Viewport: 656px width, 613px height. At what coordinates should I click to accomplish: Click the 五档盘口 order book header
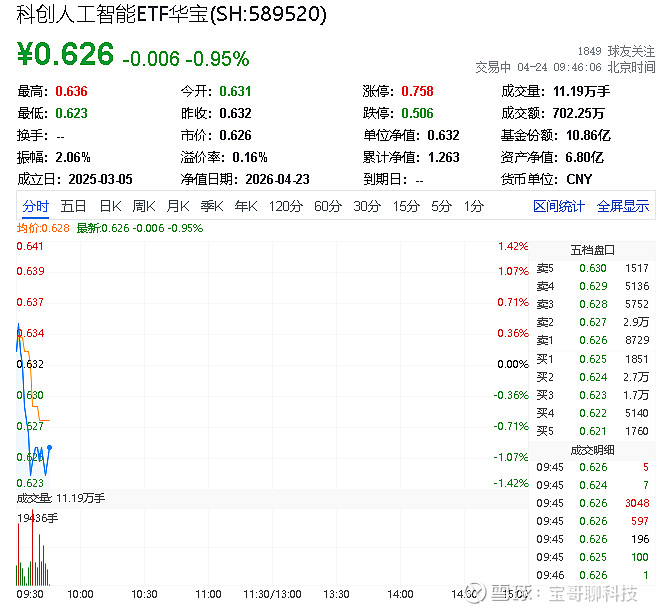(592, 250)
